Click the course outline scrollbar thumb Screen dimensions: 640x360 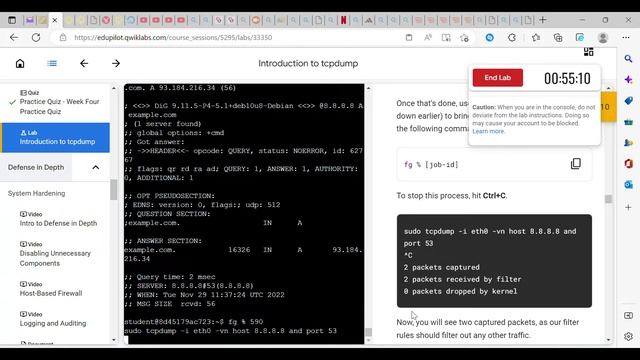point(113,190)
